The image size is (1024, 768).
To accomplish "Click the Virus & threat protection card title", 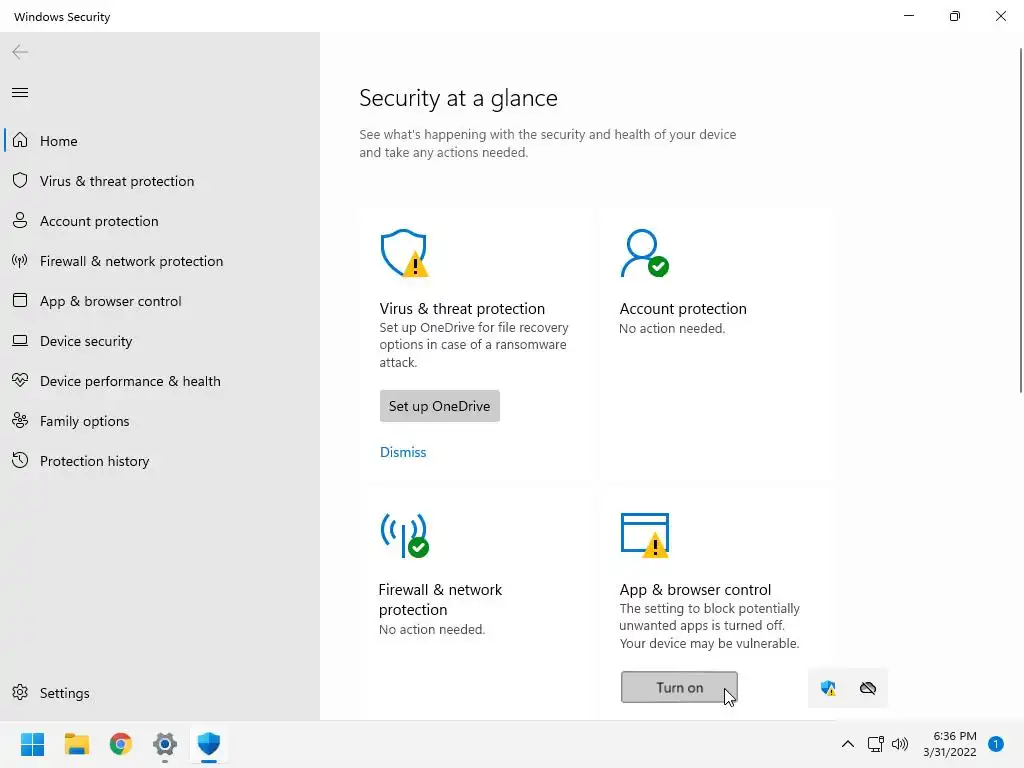I will click(x=462, y=308).
